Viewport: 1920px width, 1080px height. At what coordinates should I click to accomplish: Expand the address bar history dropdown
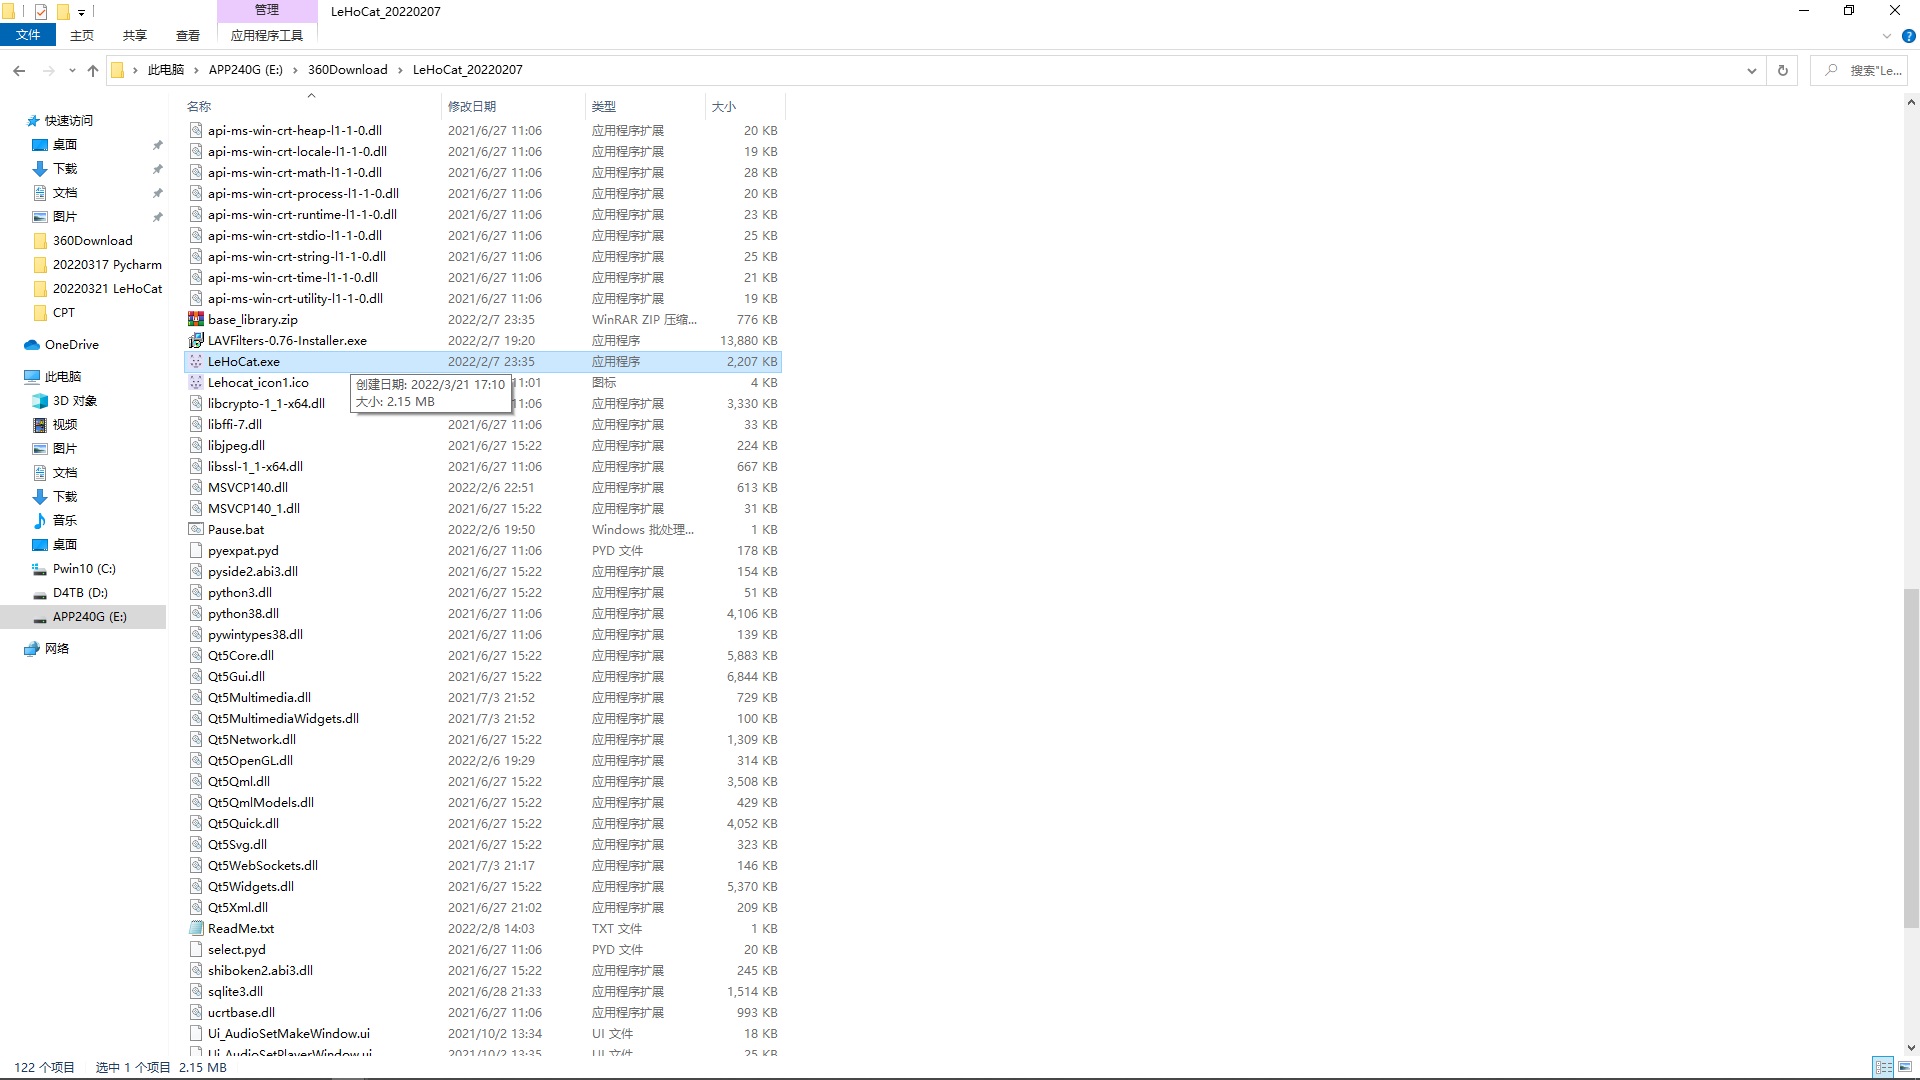point(1751,70)
